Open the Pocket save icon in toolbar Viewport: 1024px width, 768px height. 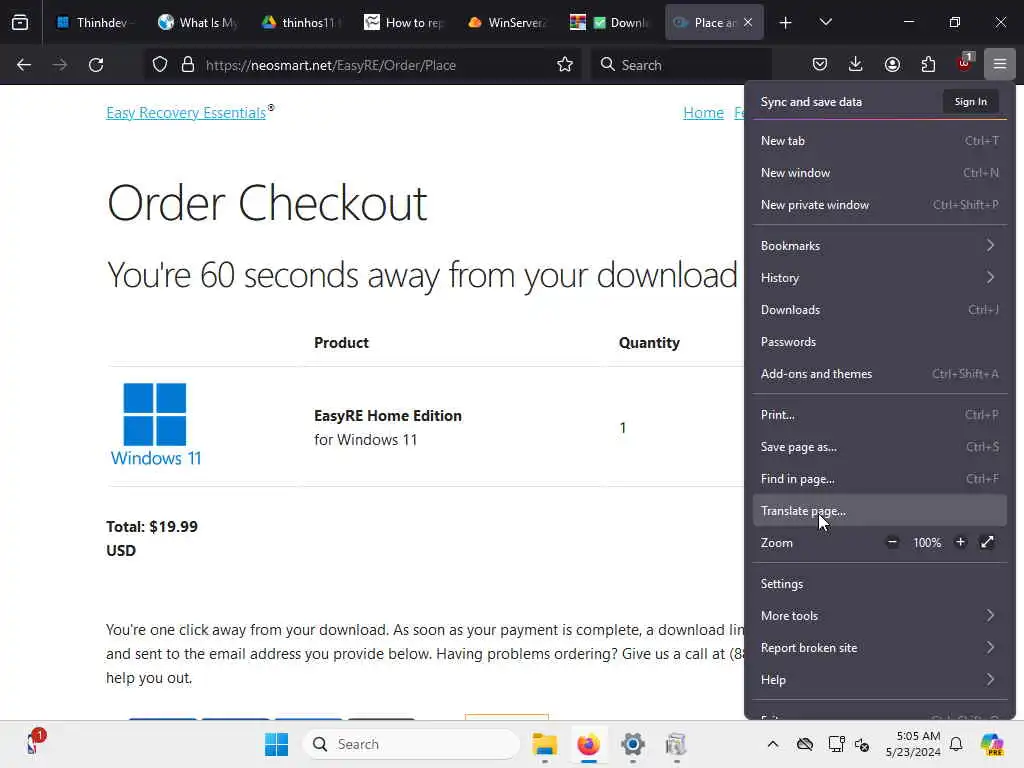[x=820, y=64]
